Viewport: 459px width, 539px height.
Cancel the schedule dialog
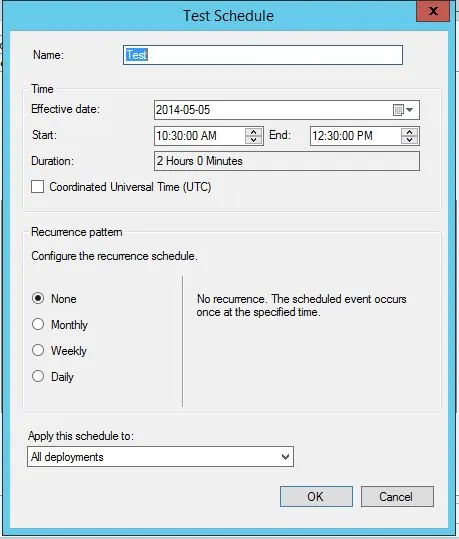397,496
